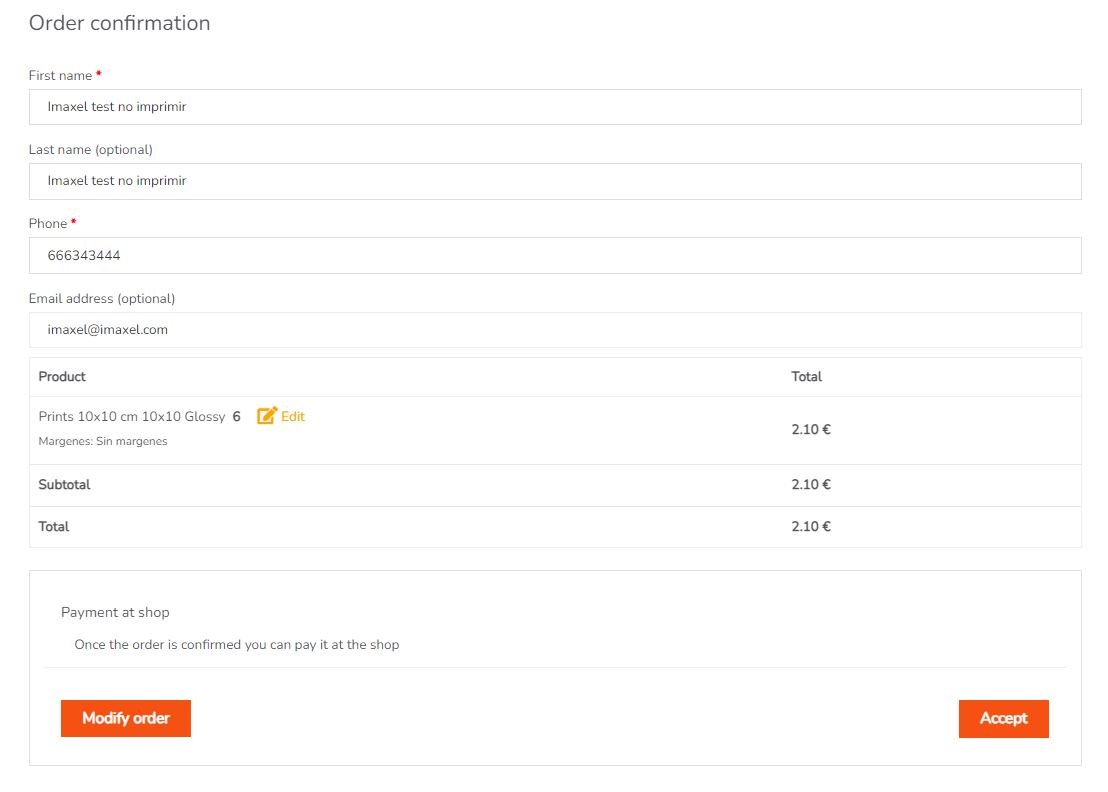Select the Total column header
Viewport: 1108px width, 792px height.
pos(806,377)
